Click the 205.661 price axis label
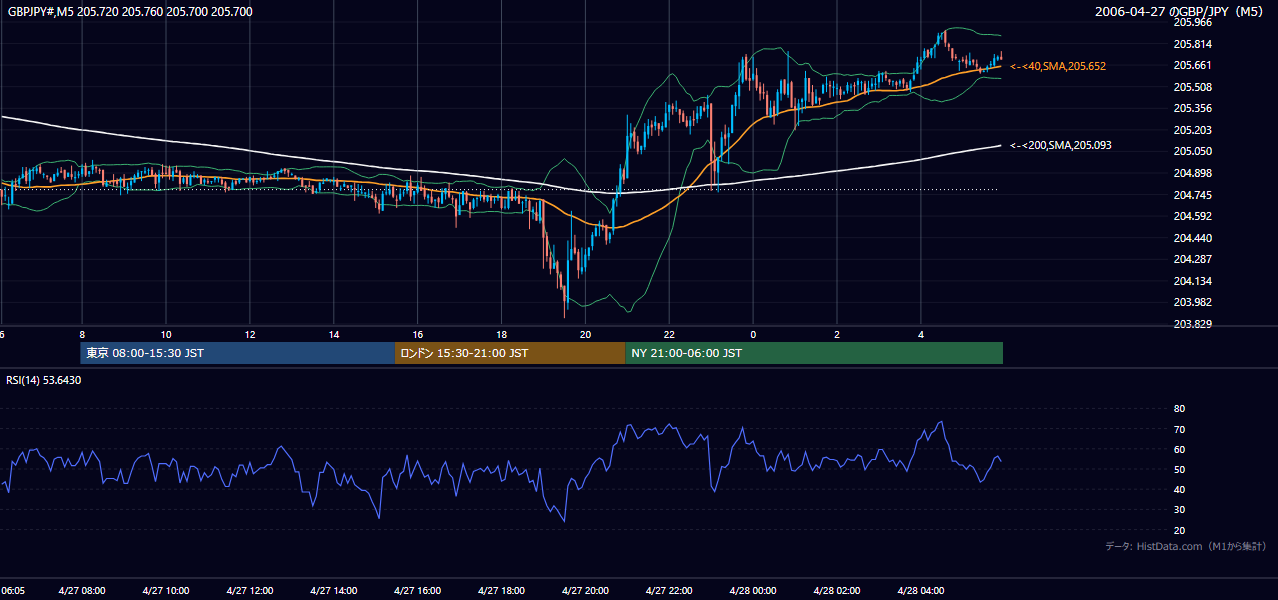 (x=1193, y=65)
